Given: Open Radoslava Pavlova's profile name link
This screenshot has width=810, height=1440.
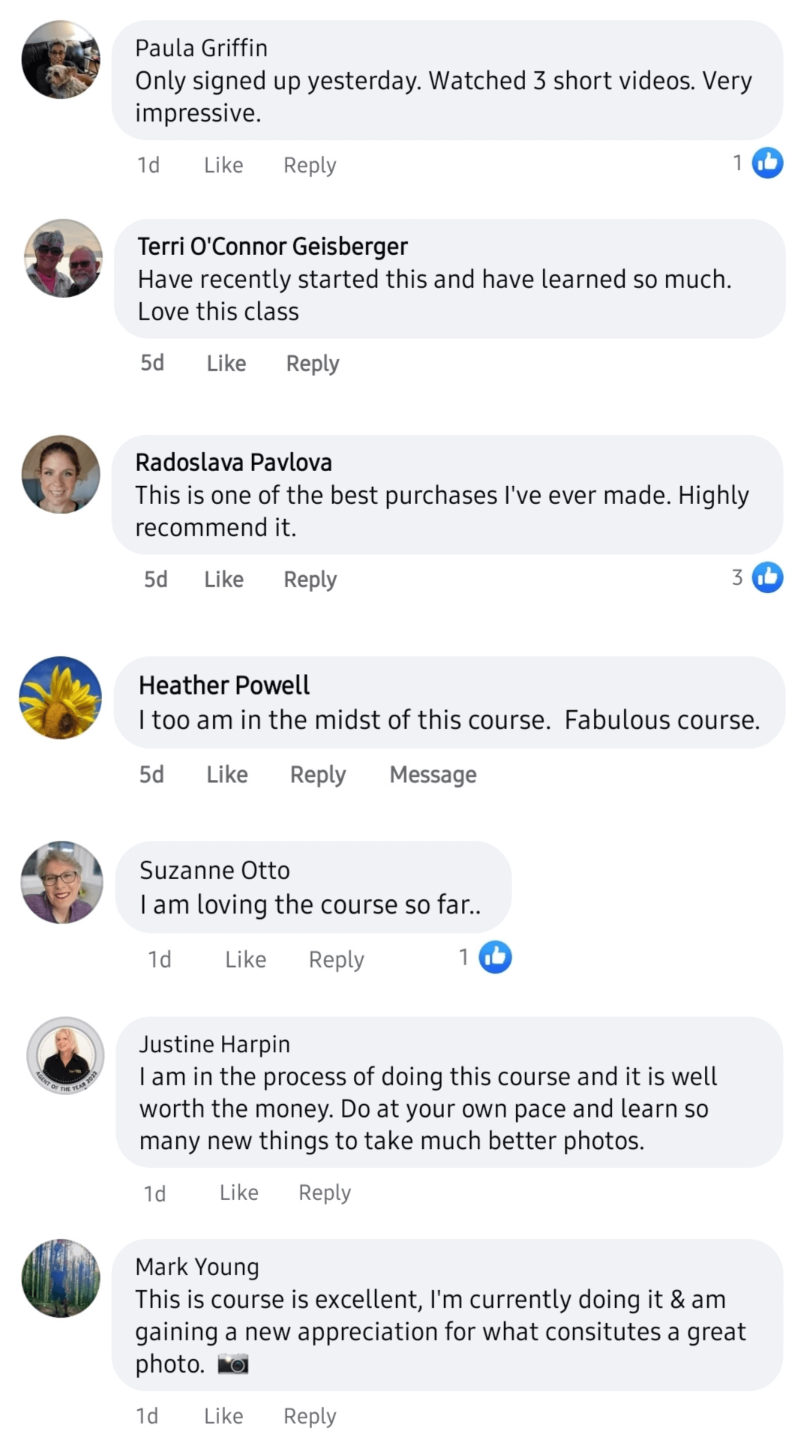Looking at the screenshot, I should 233,463.
